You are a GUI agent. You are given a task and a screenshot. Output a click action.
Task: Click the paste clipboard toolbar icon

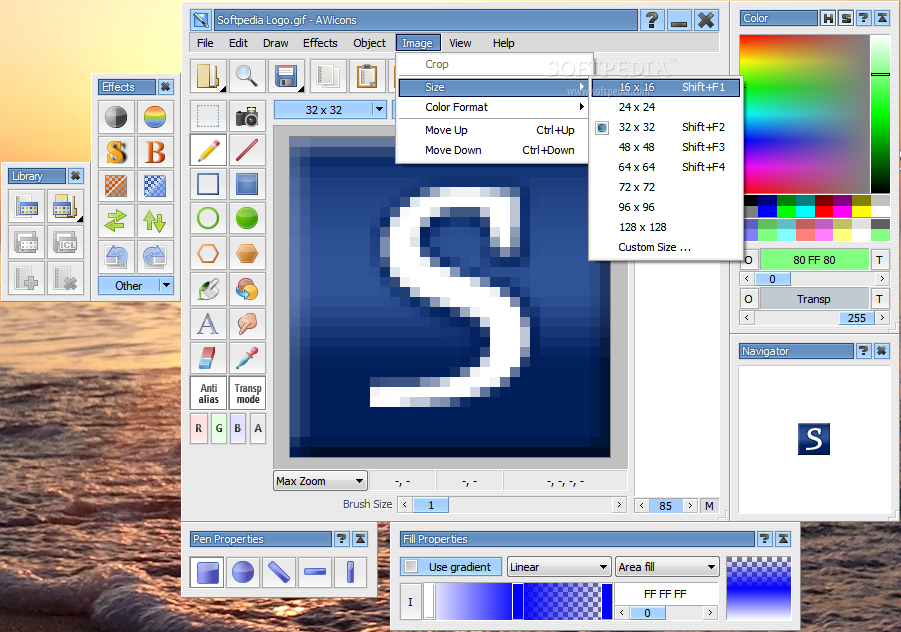[367, 76]
